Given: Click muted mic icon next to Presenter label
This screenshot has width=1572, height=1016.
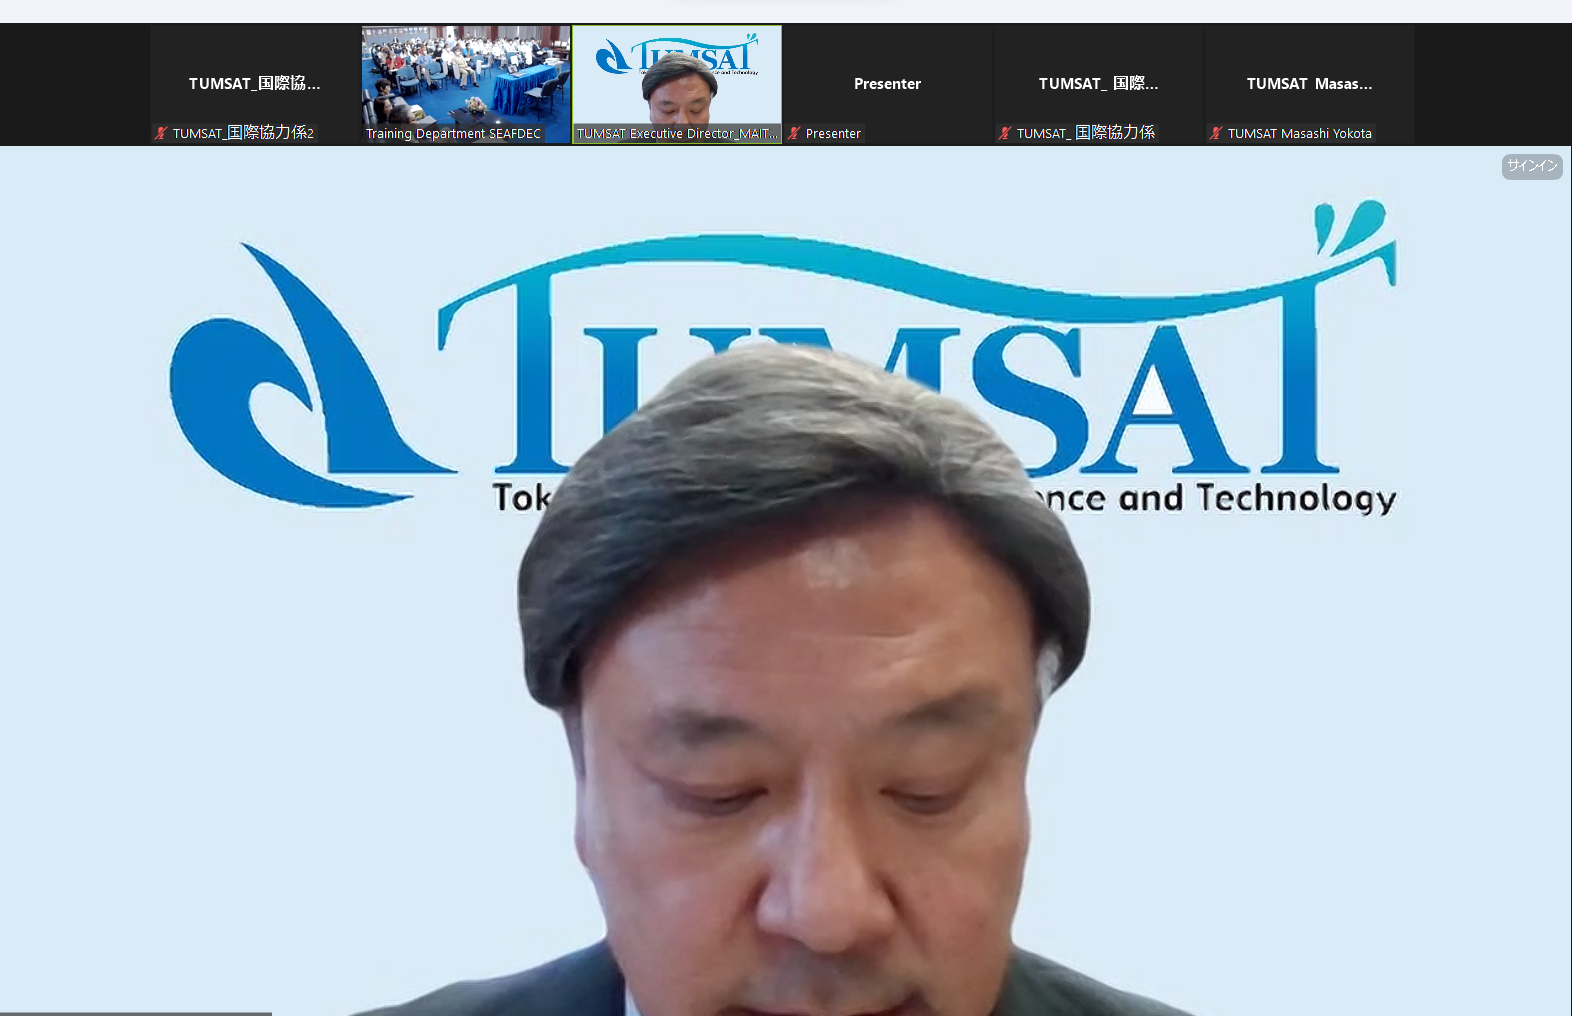Looking at the screenshot, I should coord(794,133).
